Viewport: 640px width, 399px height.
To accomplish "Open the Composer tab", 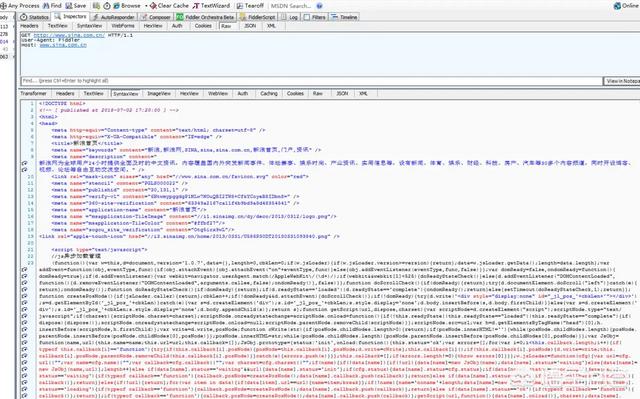I will pyautogui.click(x=156, y=17).
